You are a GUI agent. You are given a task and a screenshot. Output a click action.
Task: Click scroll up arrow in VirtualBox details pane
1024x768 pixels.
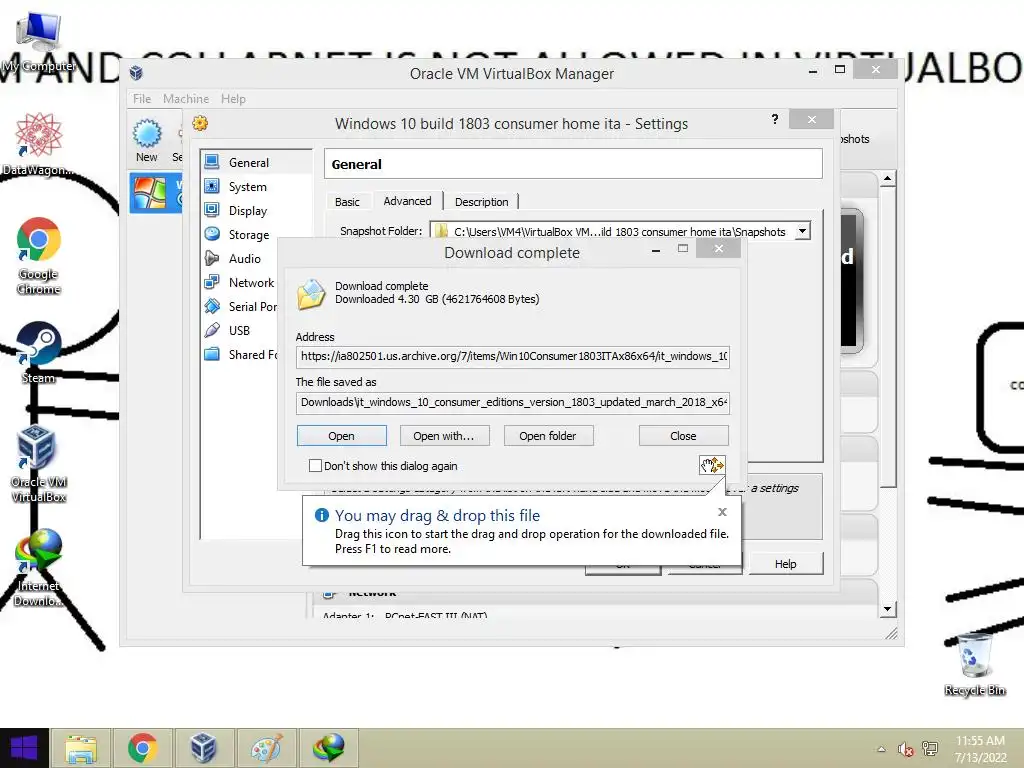click(887, 178)
